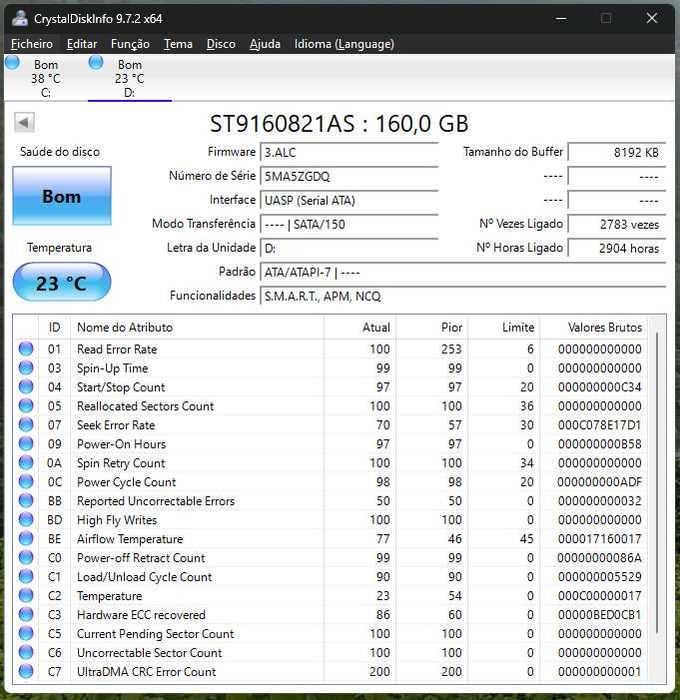This screenshot has width=680, height=700.
Task: Click the Valores Brutos column header
Action: (594, 327)
